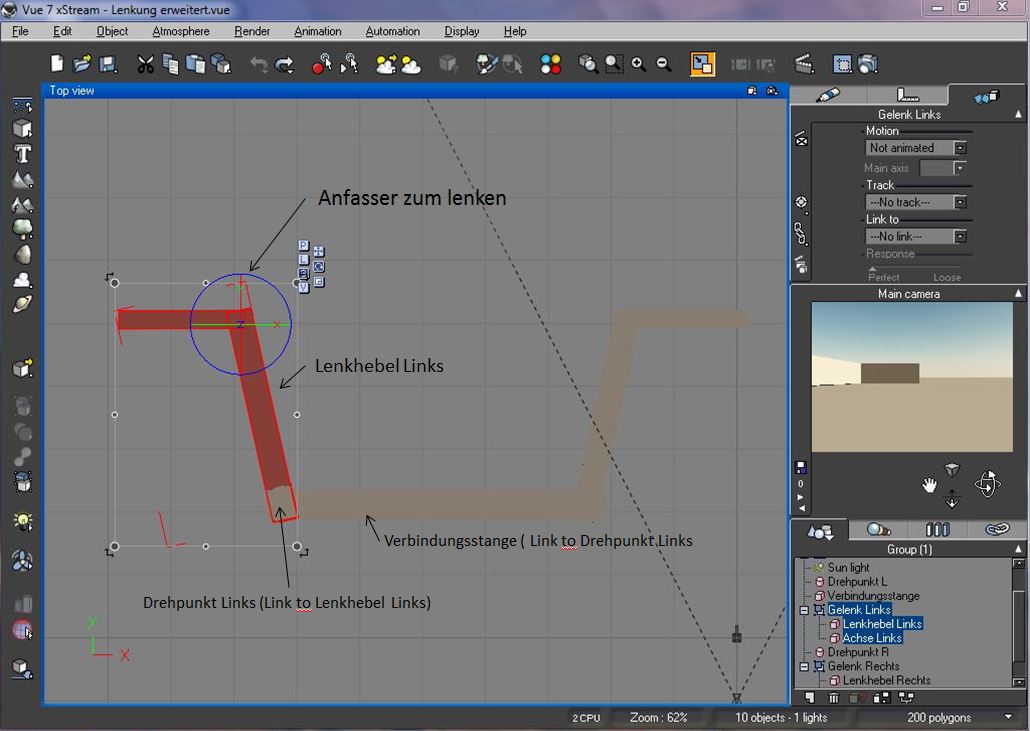Viewport: 1030px width, 731px height.
Task: Click the pan hand camera control
Action: (x=930, y=486)
